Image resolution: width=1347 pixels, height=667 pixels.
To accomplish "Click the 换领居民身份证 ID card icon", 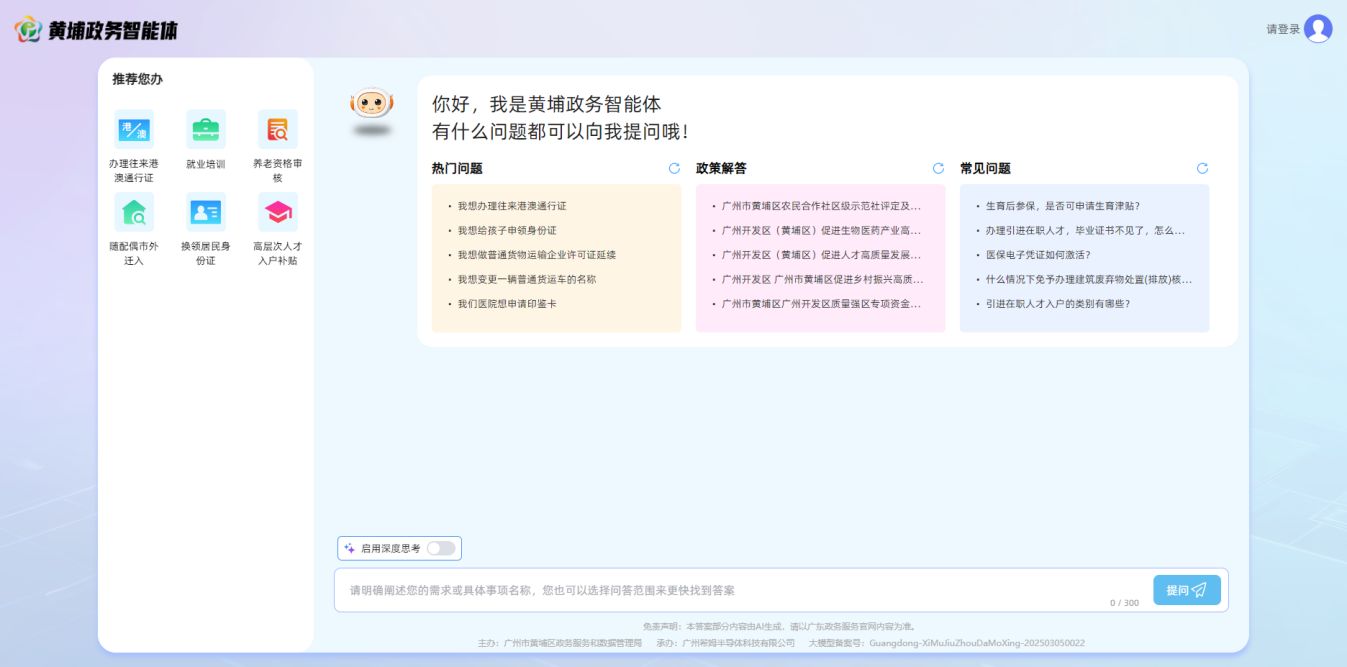I will pos(206,212).
